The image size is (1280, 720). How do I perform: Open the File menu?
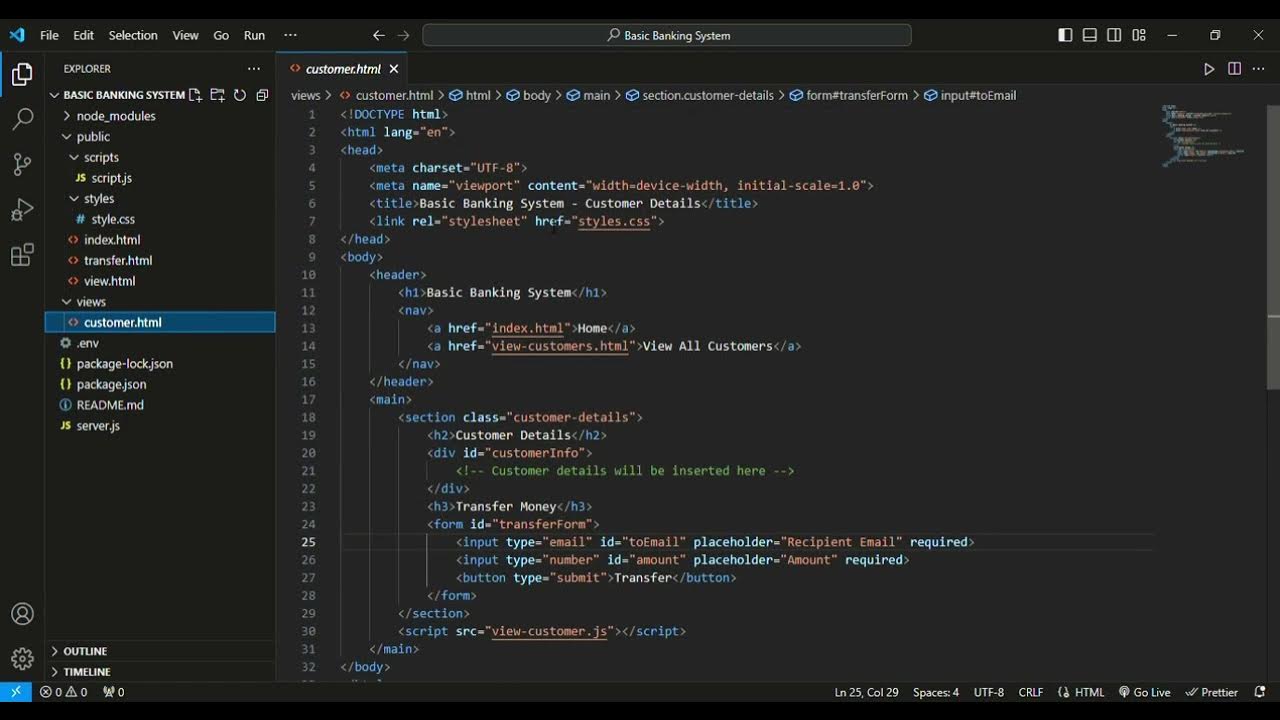pos(49,35)
